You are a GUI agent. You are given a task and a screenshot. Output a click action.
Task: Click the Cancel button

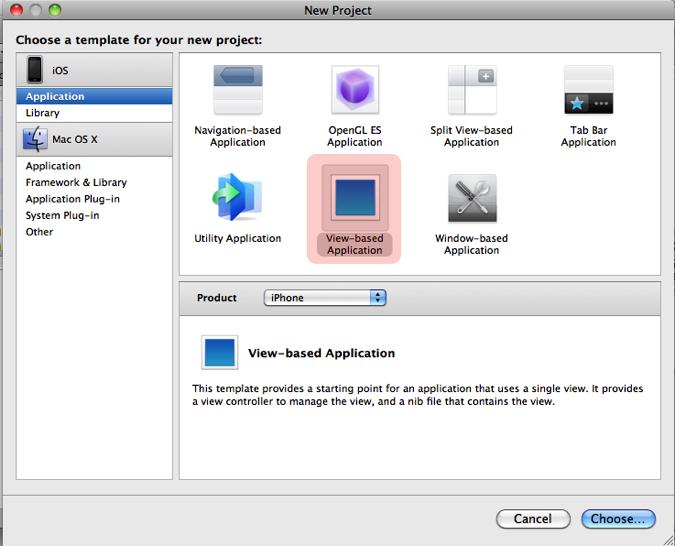(x=533, y=518)
